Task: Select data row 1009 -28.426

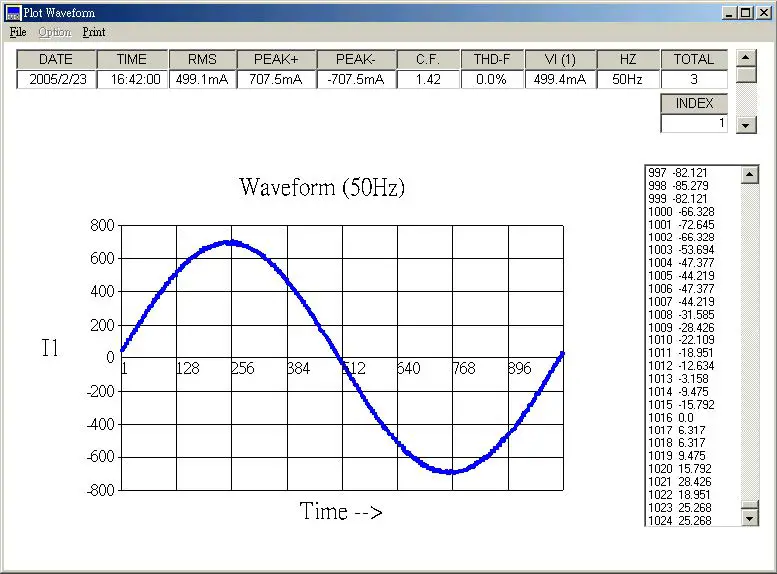Action: (694, 328)
